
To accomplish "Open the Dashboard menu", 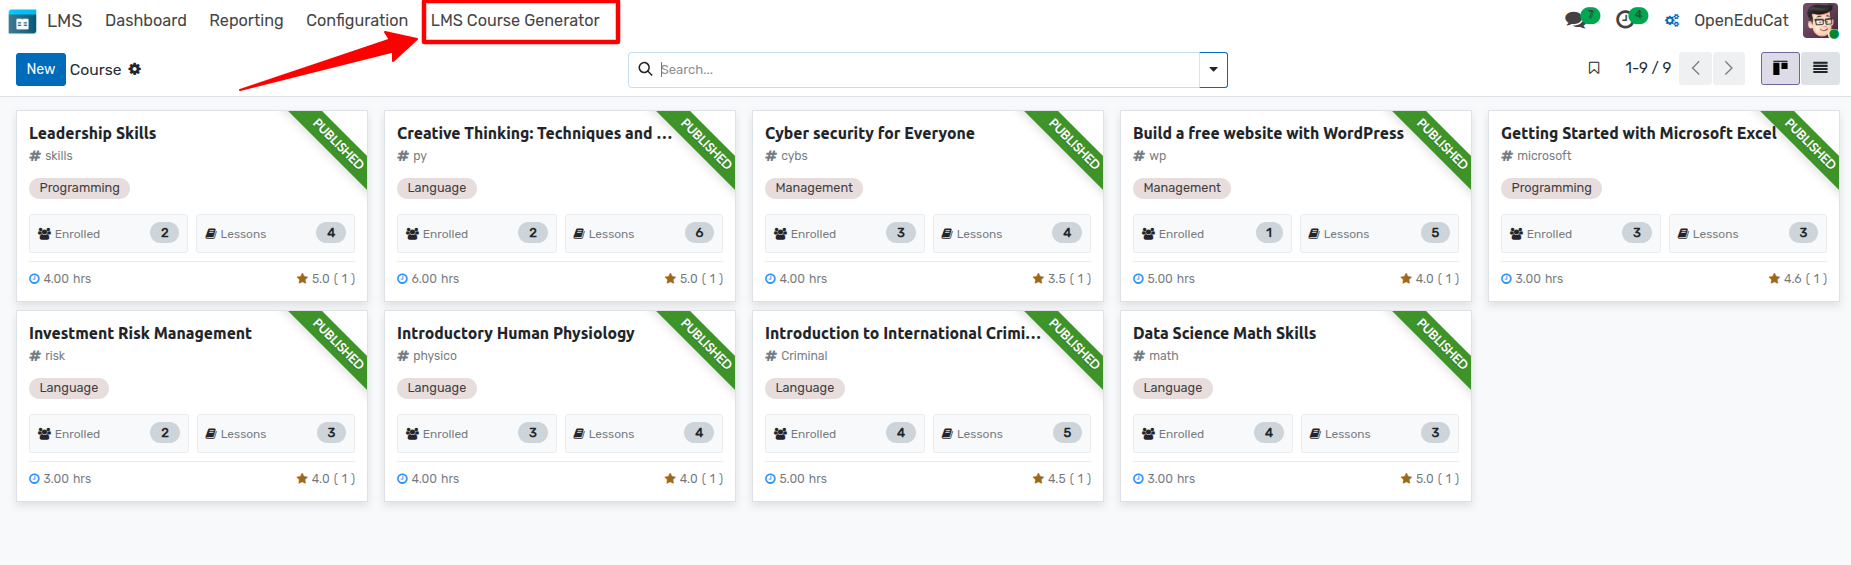I will point(146,20).
